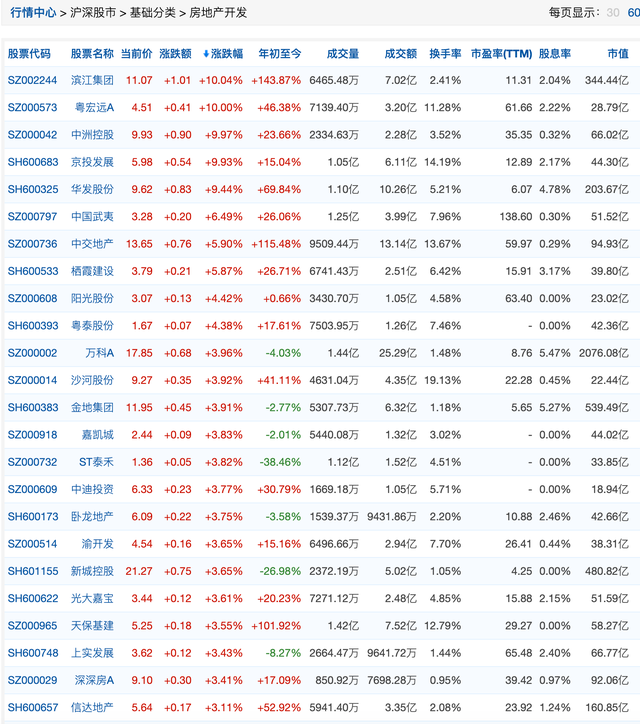Open the ST泰禾 stock page

point(96,462)
